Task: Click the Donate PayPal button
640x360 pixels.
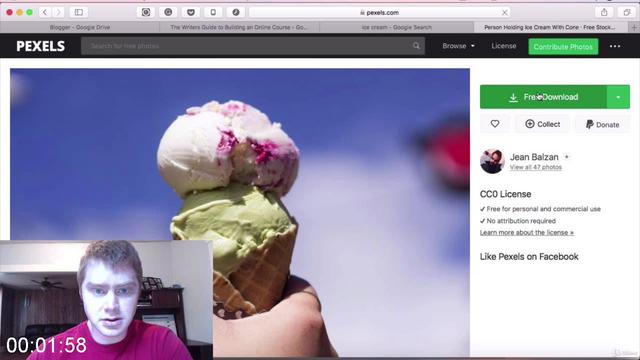Action: tap(602, 124)
